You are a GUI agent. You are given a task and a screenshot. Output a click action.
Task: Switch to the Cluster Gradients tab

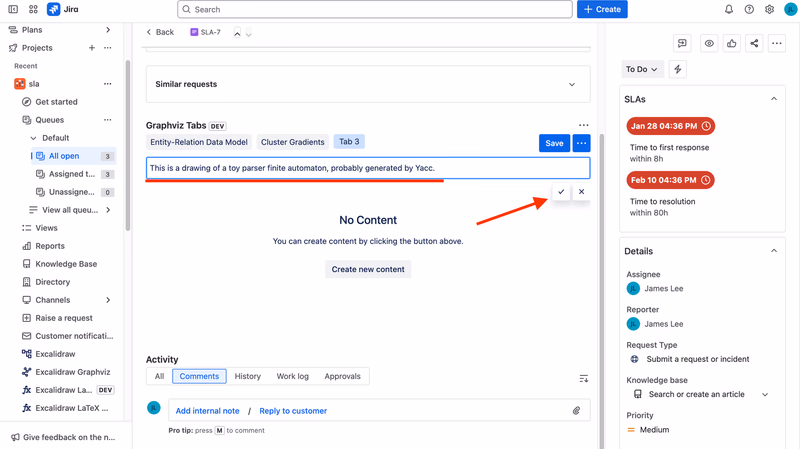click(293, 142)
